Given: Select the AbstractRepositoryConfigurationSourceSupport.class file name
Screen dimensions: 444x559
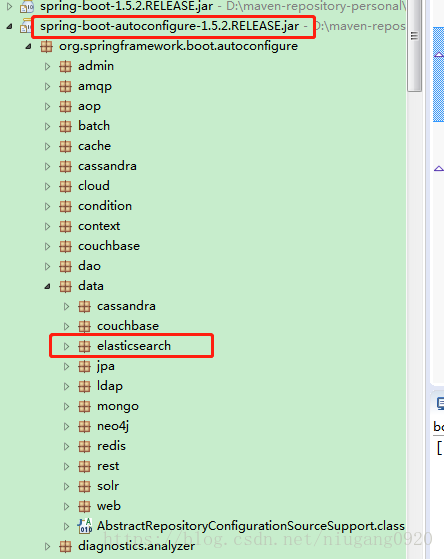Looking at the screenshot, I should [251, 526].
